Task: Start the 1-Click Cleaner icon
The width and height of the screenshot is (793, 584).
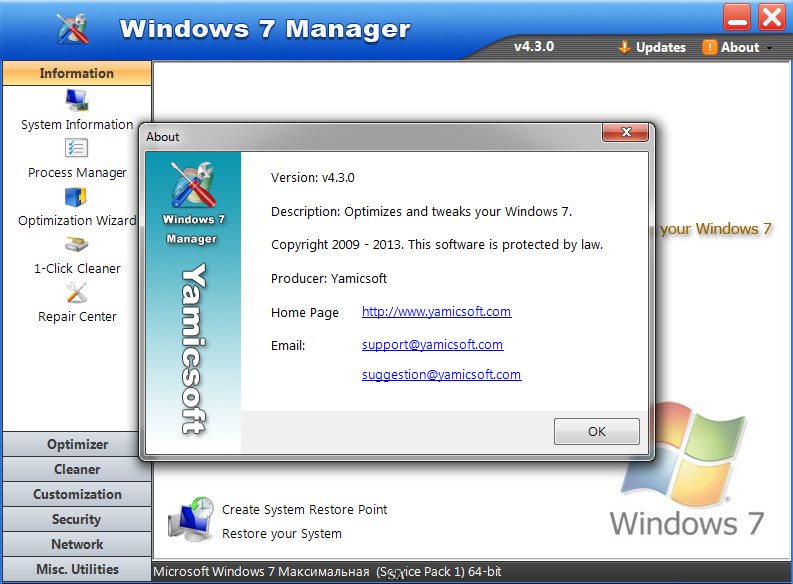Action: [76, 245]
